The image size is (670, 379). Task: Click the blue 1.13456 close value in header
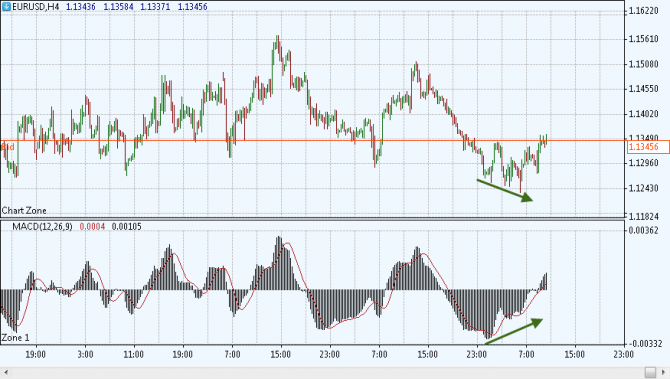coord(192,7)
